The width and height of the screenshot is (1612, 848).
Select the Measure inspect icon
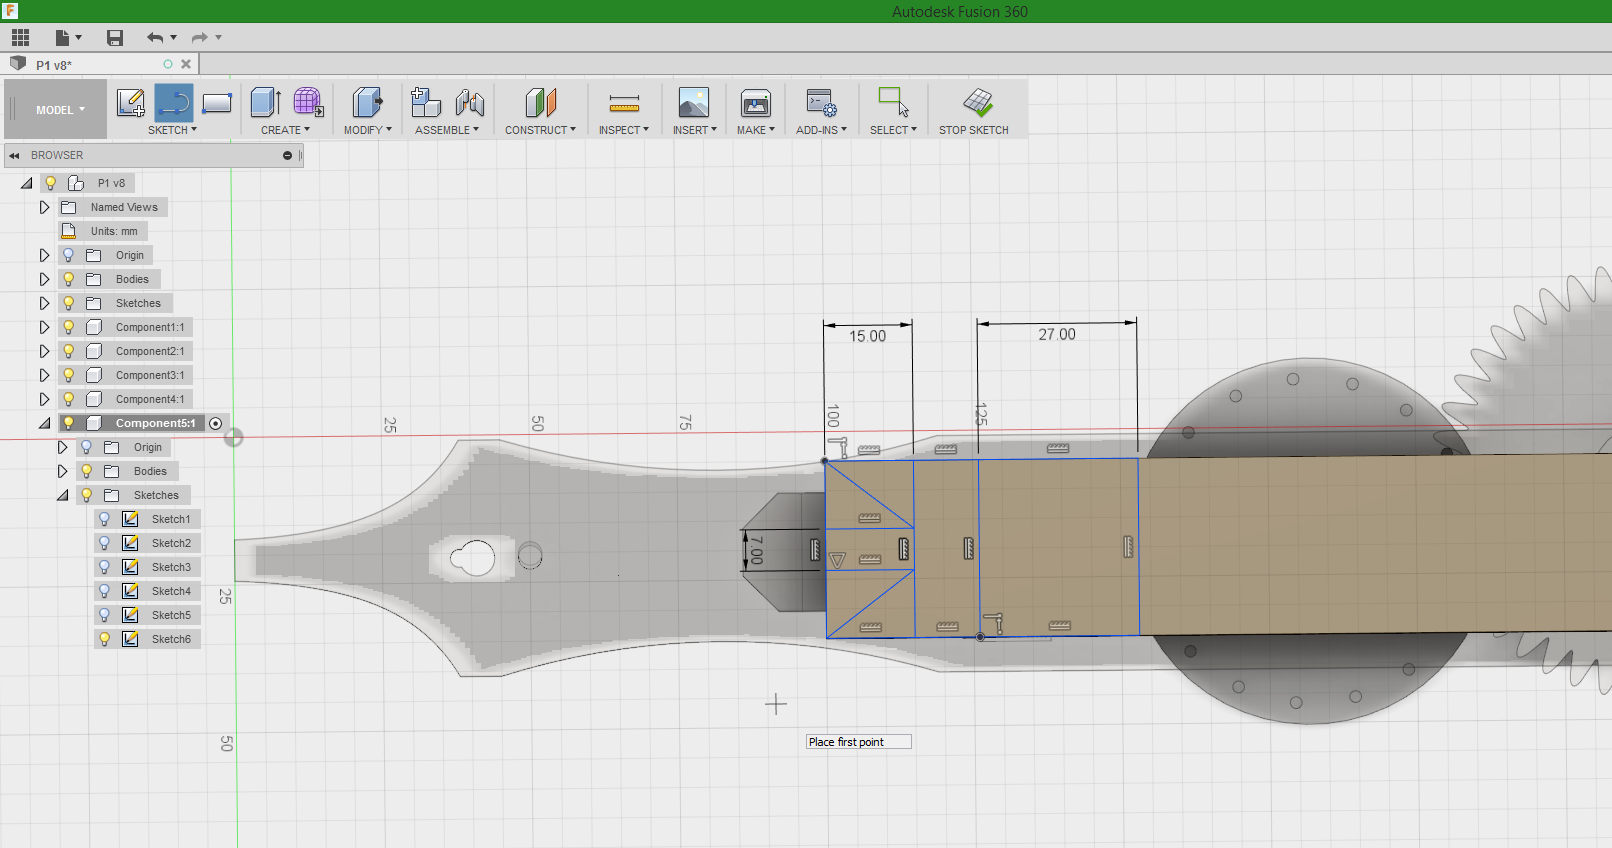624,103
